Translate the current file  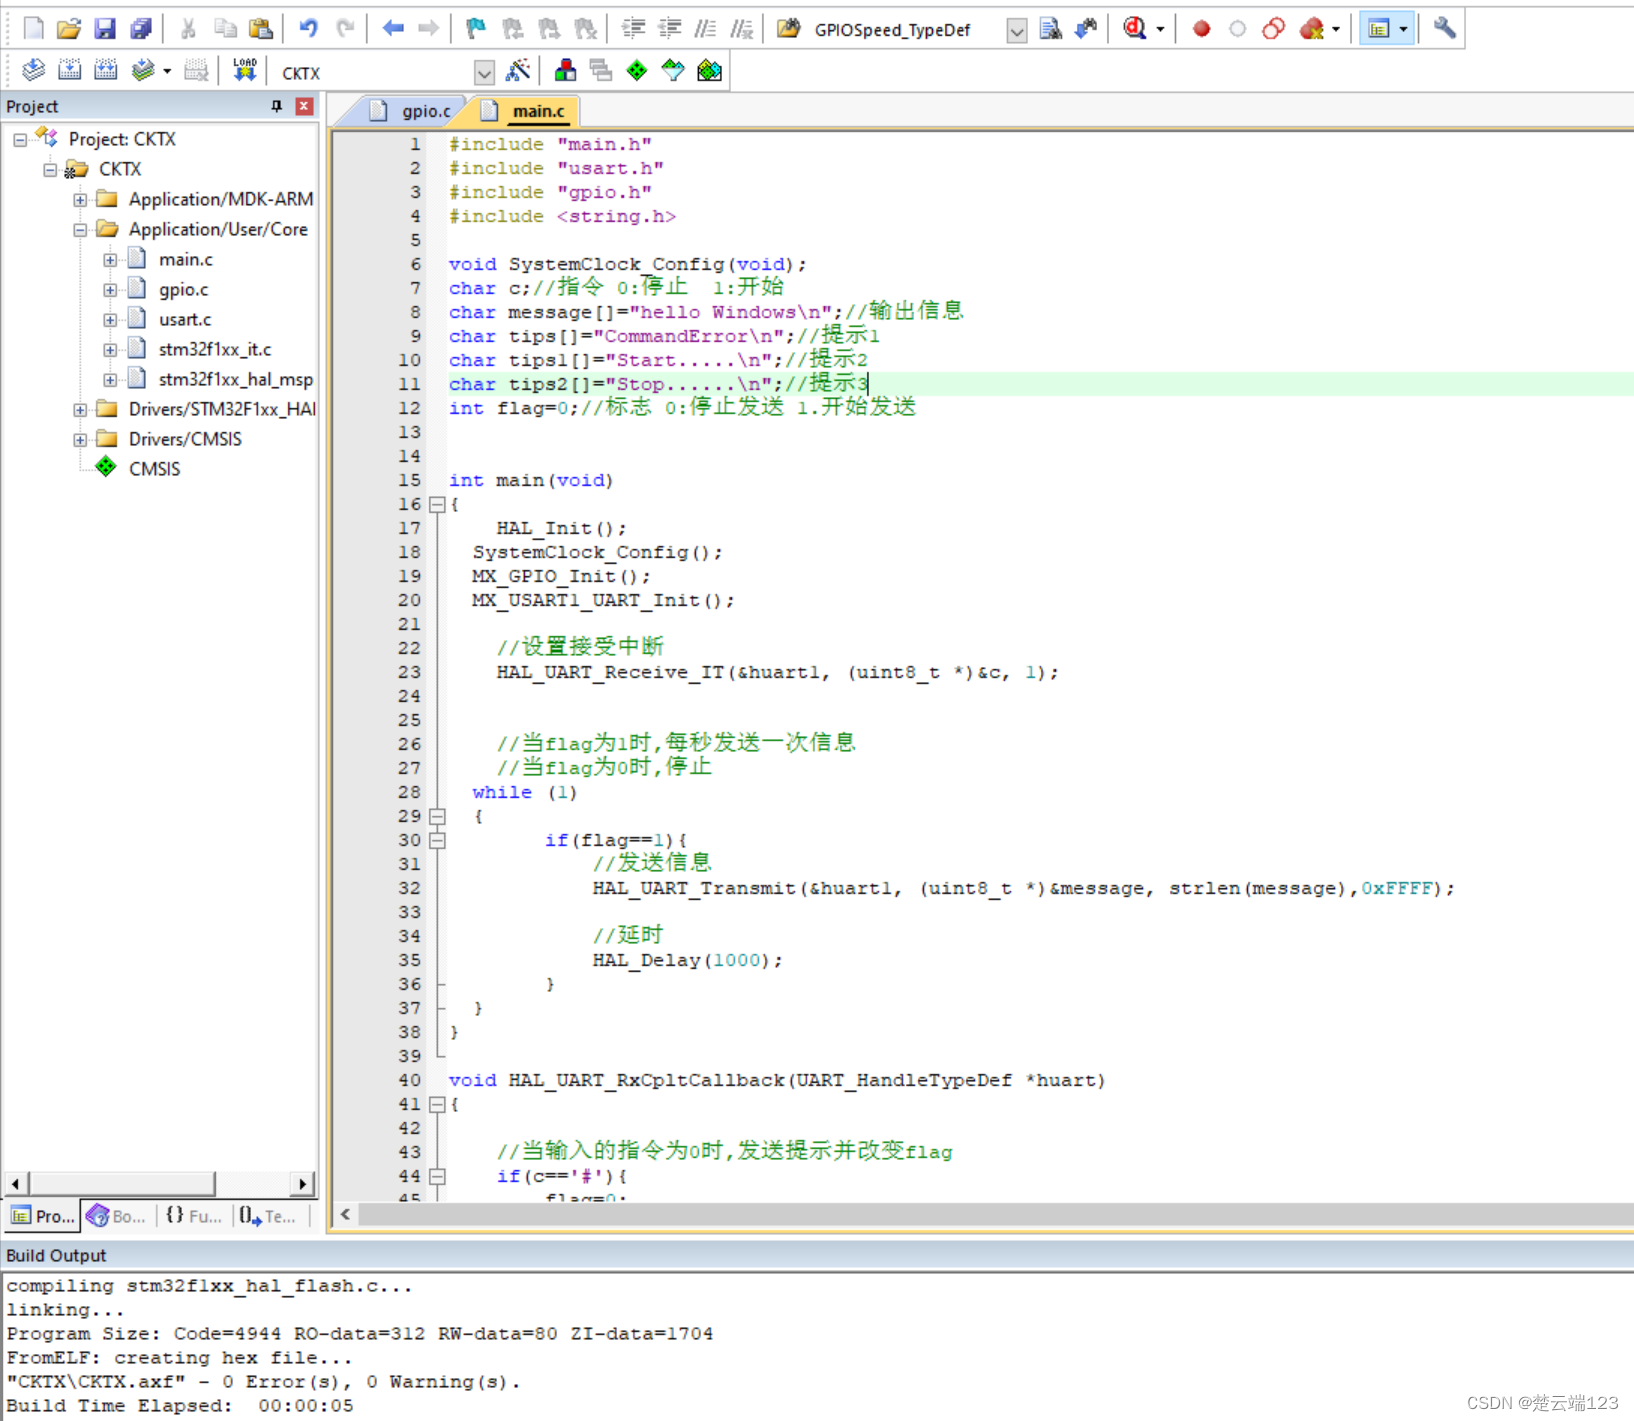click(x=33, y=71)
